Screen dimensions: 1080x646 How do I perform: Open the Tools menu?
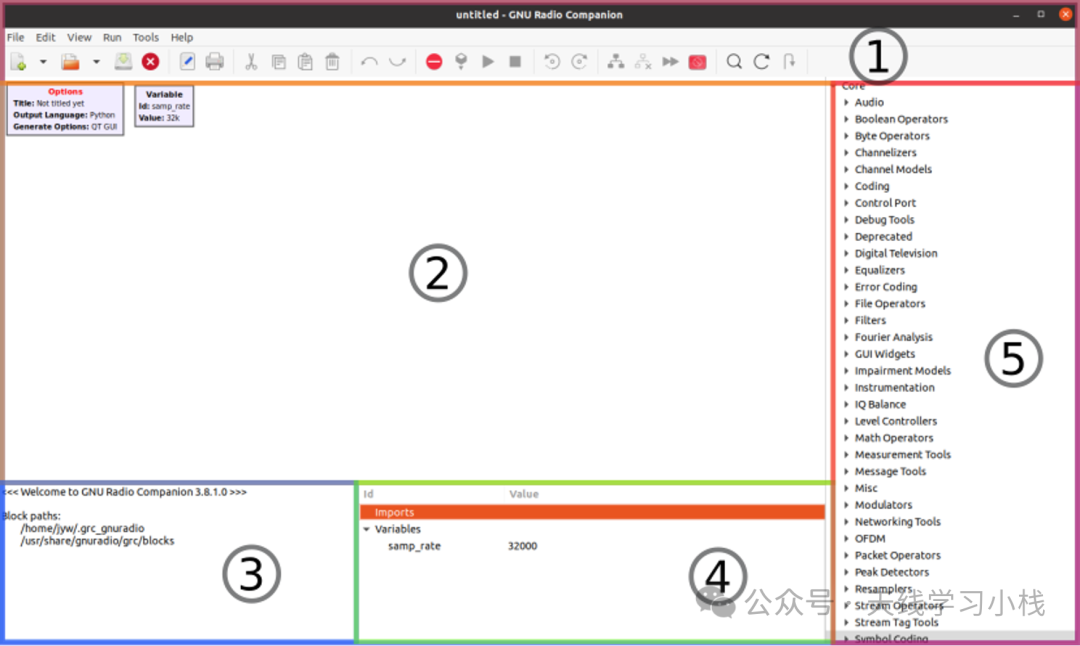pyautogui.click(x=145, y=37)
